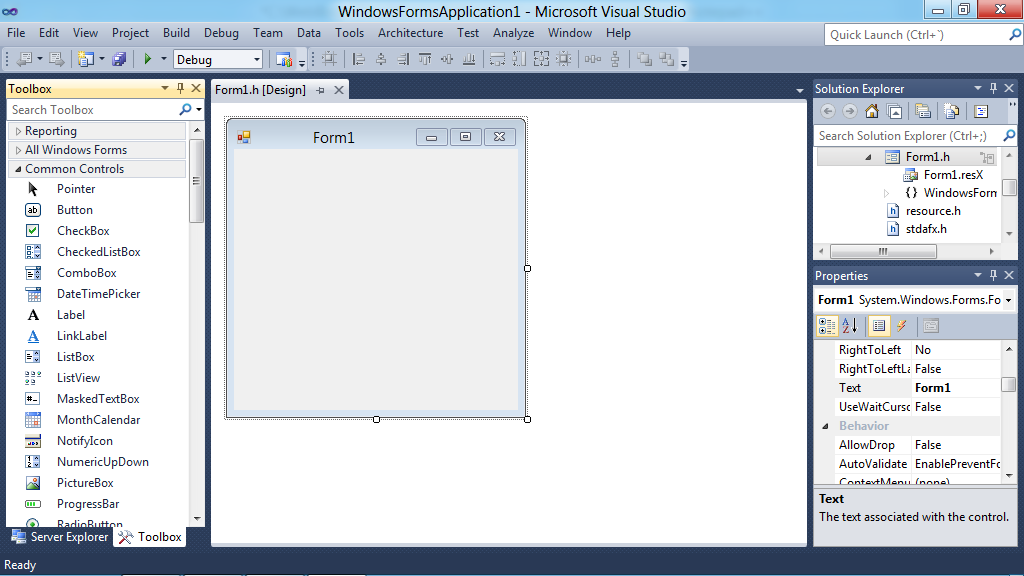1024x576 pixels.
Task: Expand the All Windows Forms group
Action: pos(18,150)
